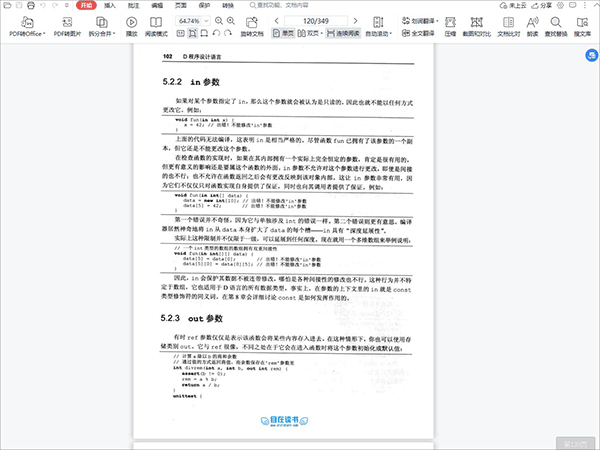Select fit width view icon
Viewport: 600px width, 450px height.
coord(204,33)
